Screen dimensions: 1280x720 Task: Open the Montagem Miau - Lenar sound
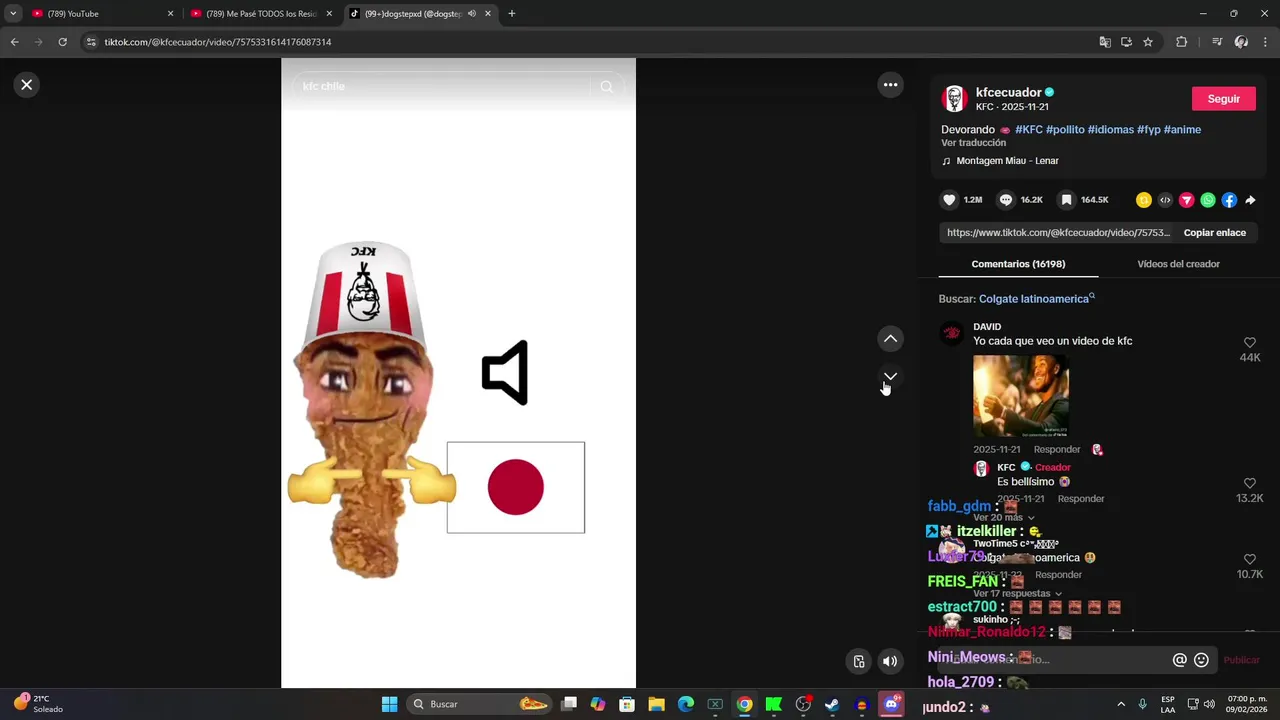click(x=1007, y=161)
